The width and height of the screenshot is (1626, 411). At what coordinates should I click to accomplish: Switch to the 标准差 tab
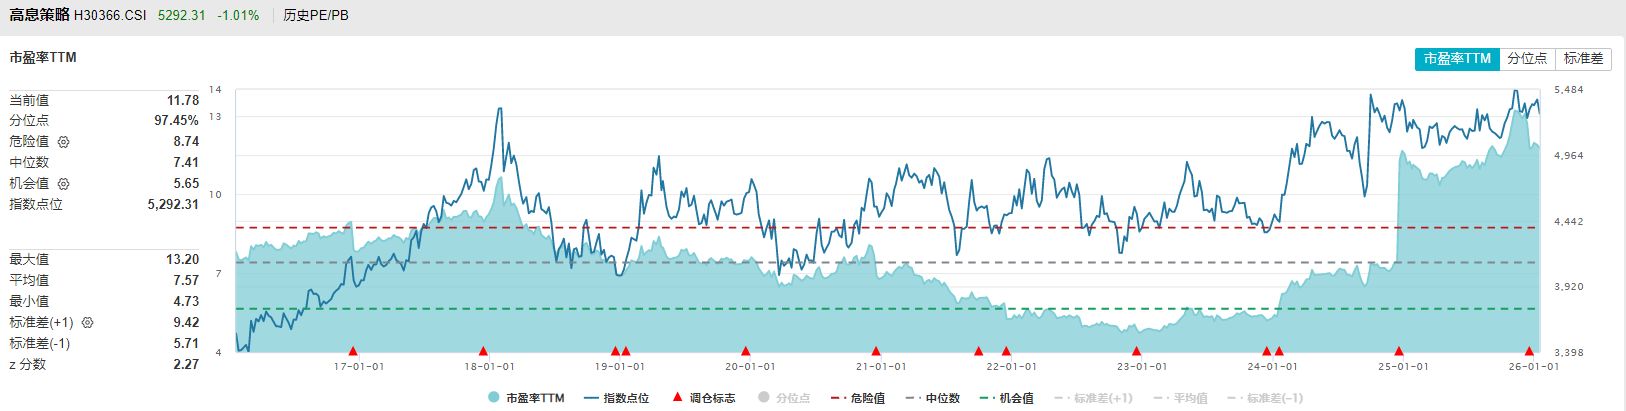pos(1583,59)
